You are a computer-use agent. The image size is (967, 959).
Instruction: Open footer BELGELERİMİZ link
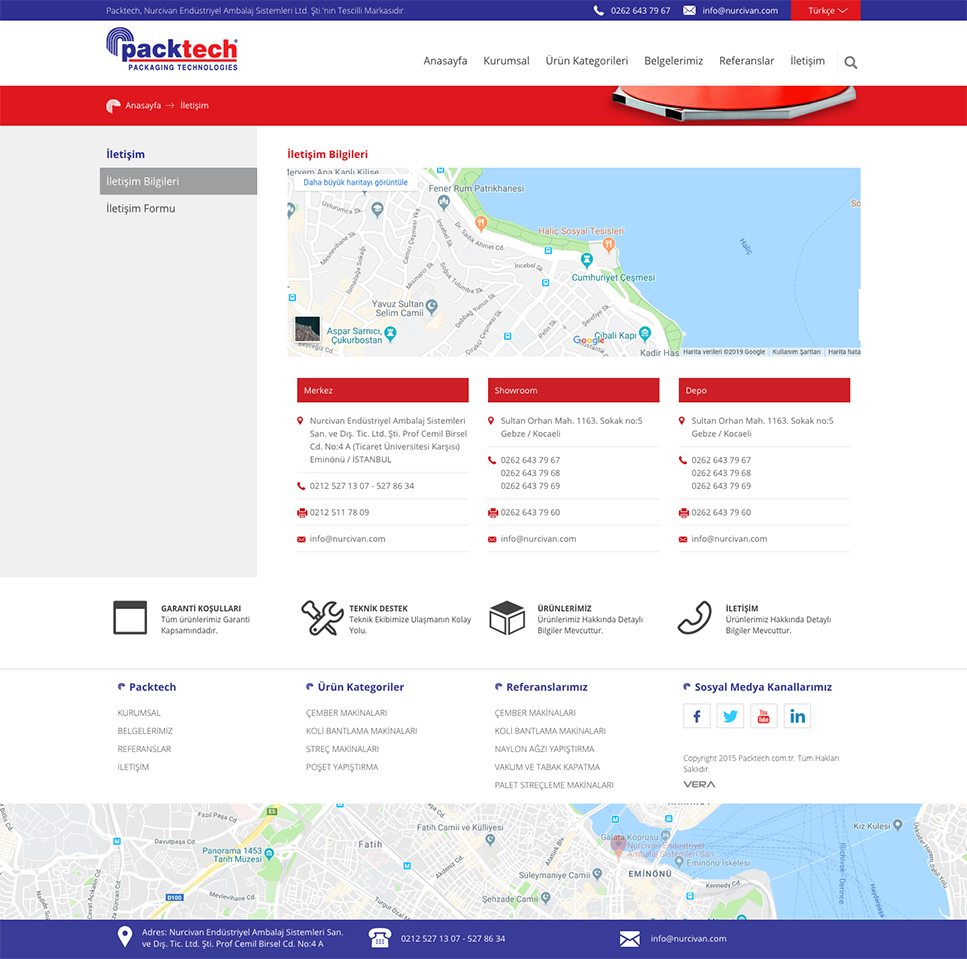pyautogui.click(x=145, y=731)
